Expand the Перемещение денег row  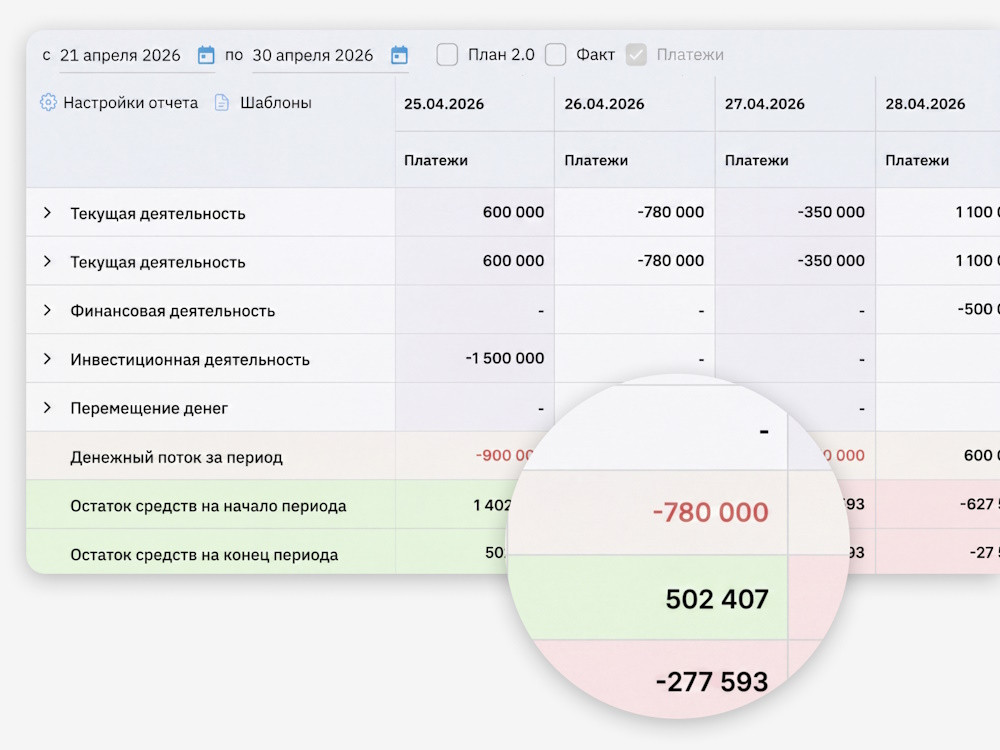tap(47, 408)
